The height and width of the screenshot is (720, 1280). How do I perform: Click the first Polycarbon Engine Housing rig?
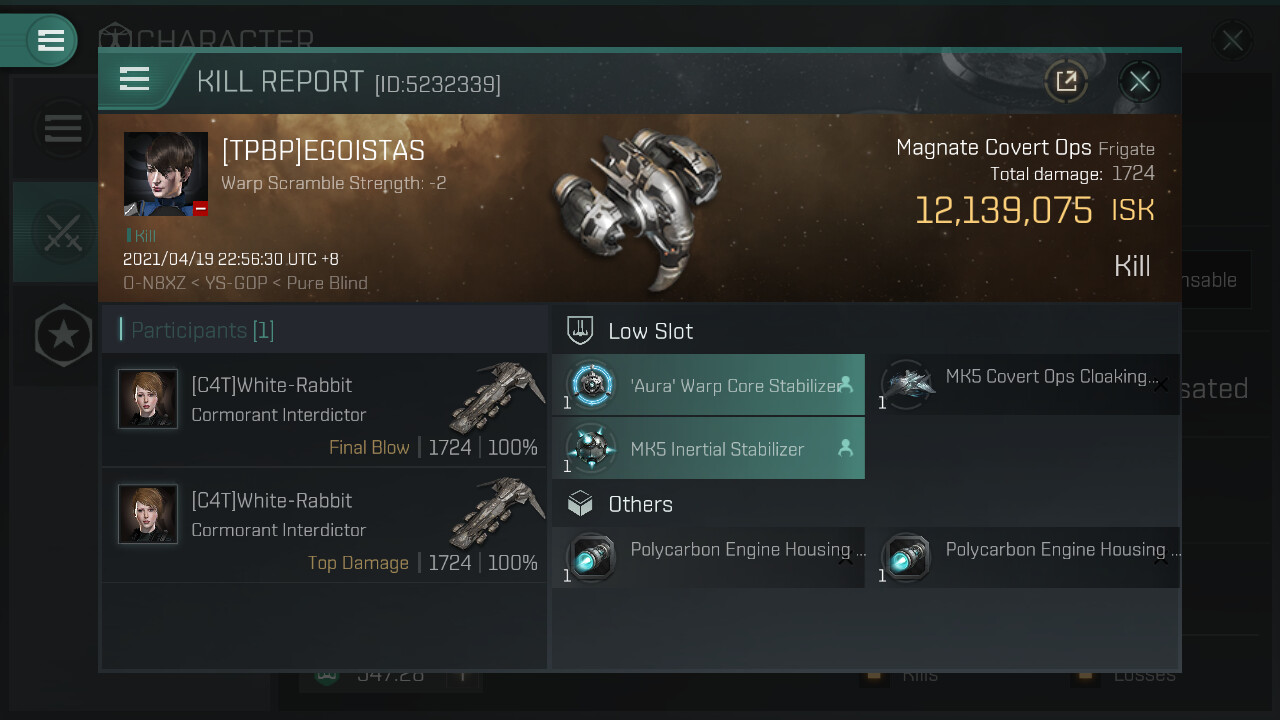click(708, 557)
